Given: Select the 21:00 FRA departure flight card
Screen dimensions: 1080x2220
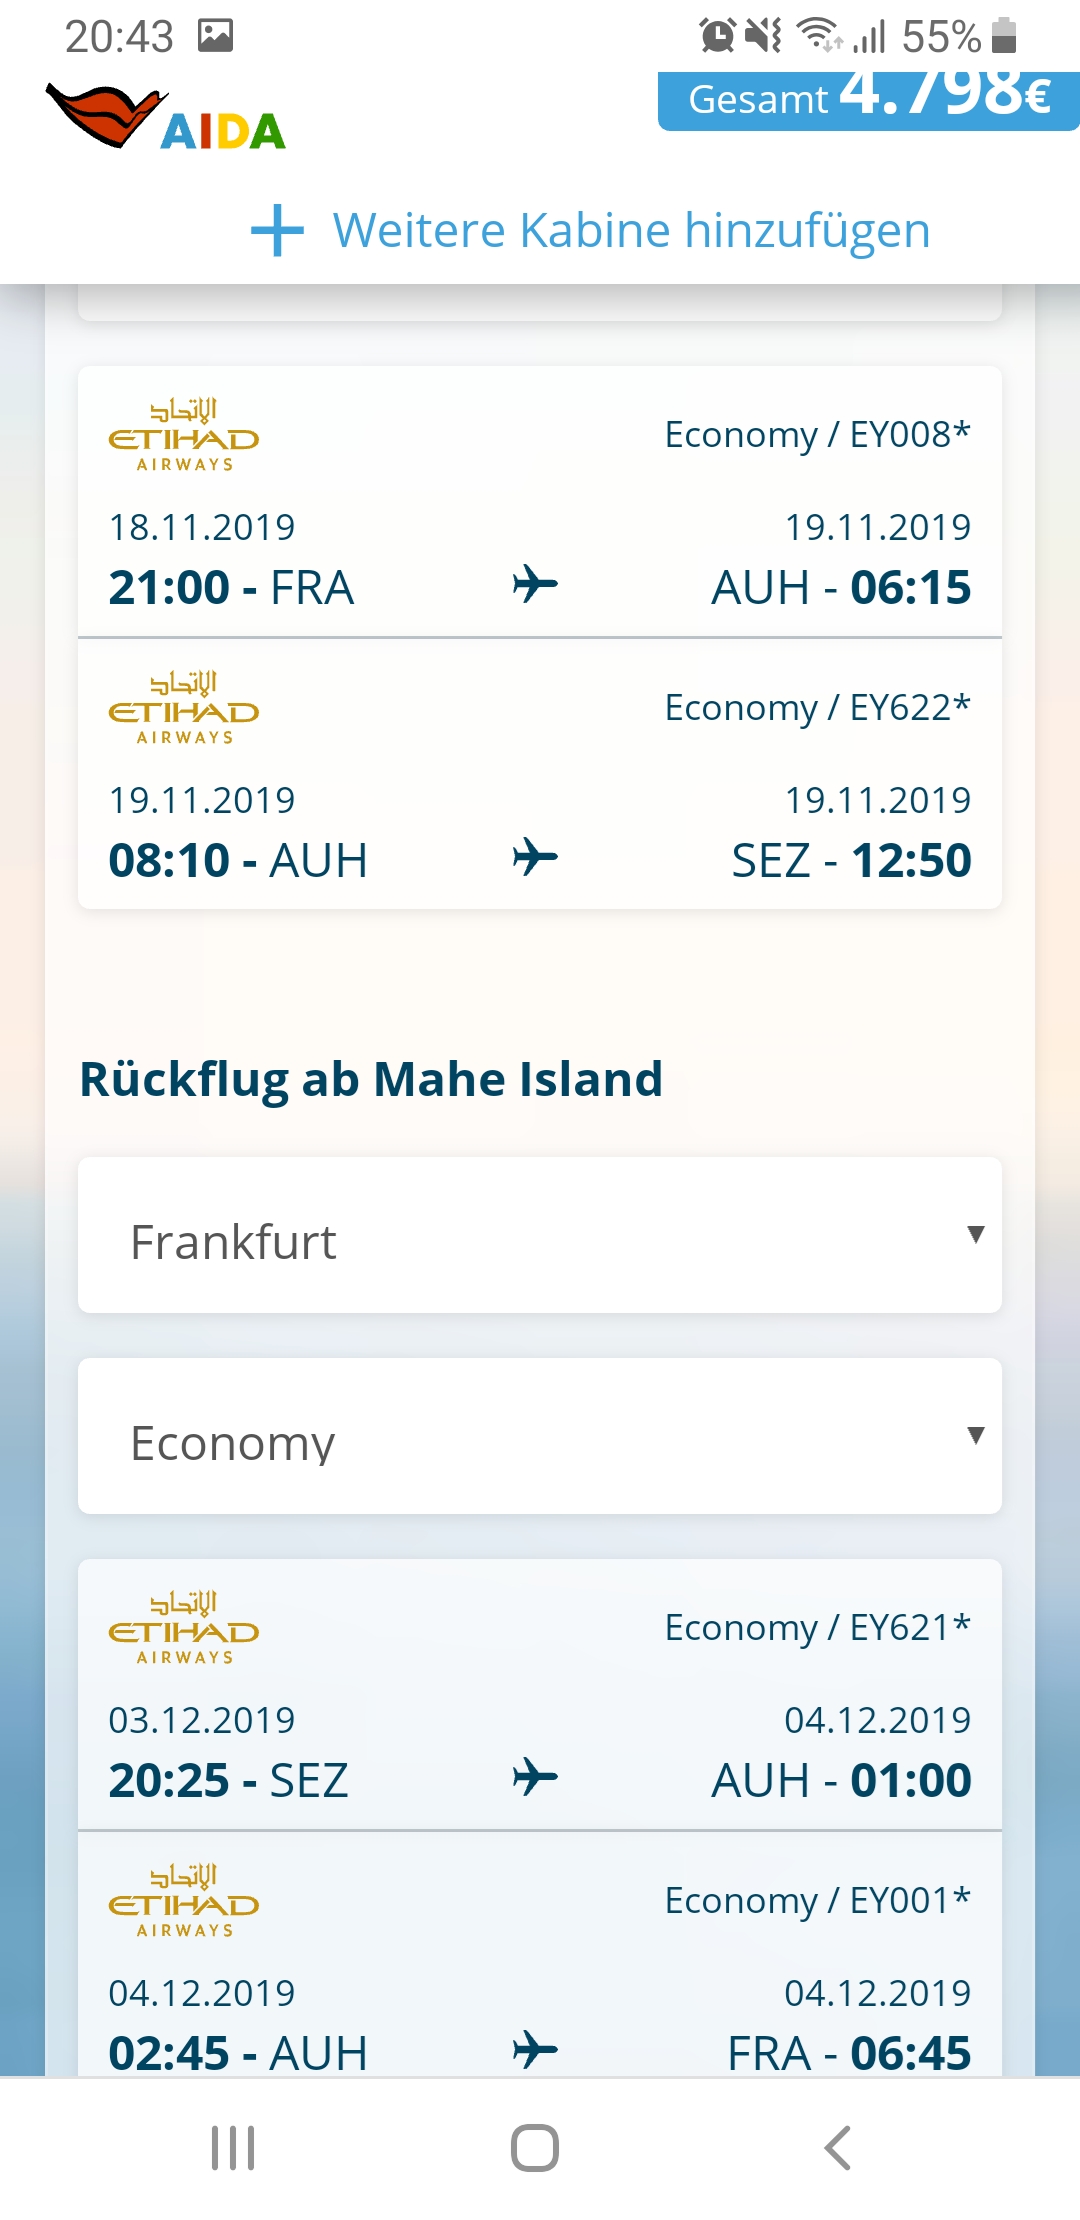Looking at the screenshot, I should 540,502.
